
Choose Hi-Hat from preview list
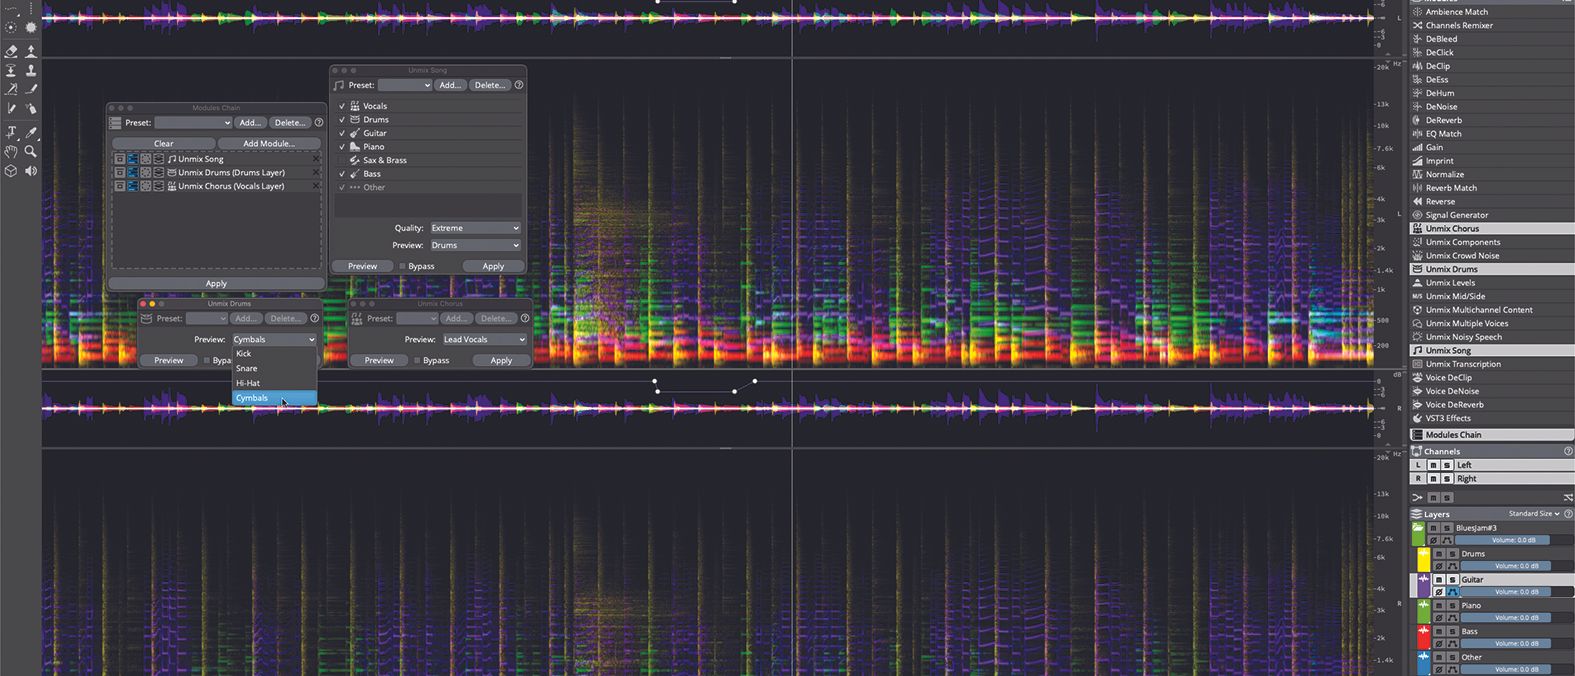click(274, 383)
